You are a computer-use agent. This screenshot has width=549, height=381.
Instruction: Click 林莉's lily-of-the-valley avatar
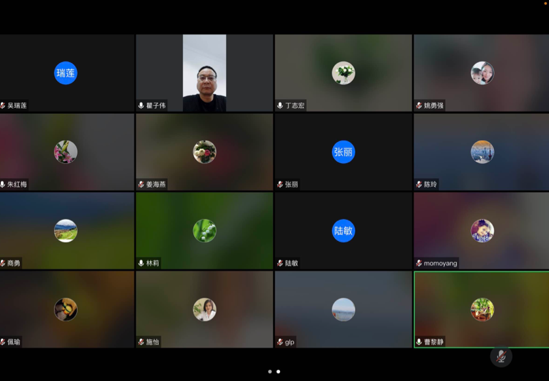tap(204, 231)
